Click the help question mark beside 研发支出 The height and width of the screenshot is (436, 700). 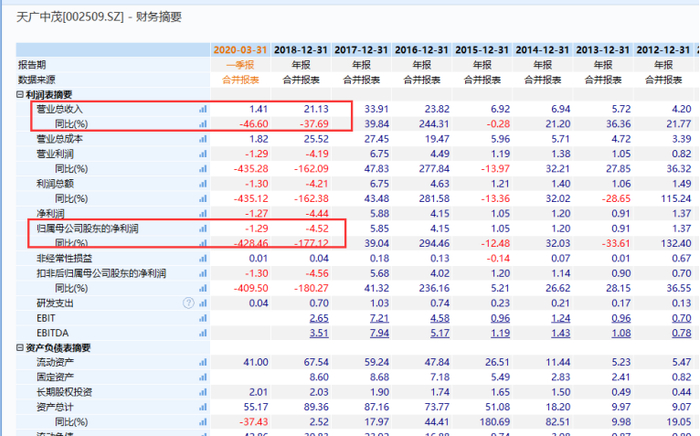pyautogui.click(x=188, y=303)
